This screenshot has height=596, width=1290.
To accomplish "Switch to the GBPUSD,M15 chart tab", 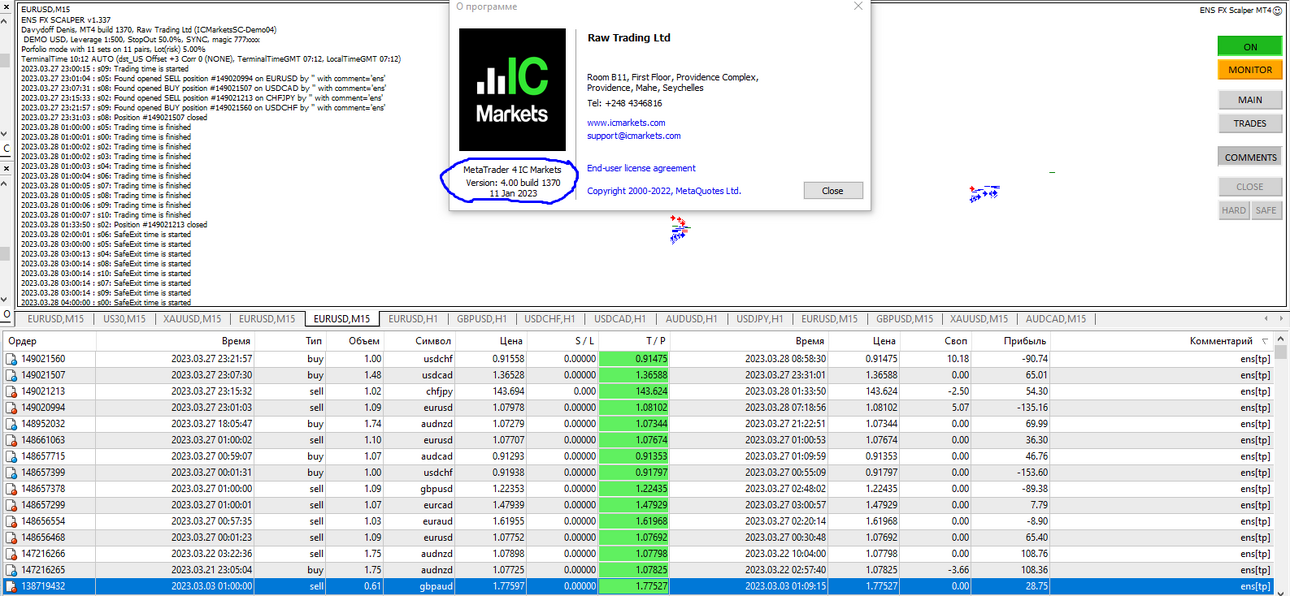I will [904, 319].
